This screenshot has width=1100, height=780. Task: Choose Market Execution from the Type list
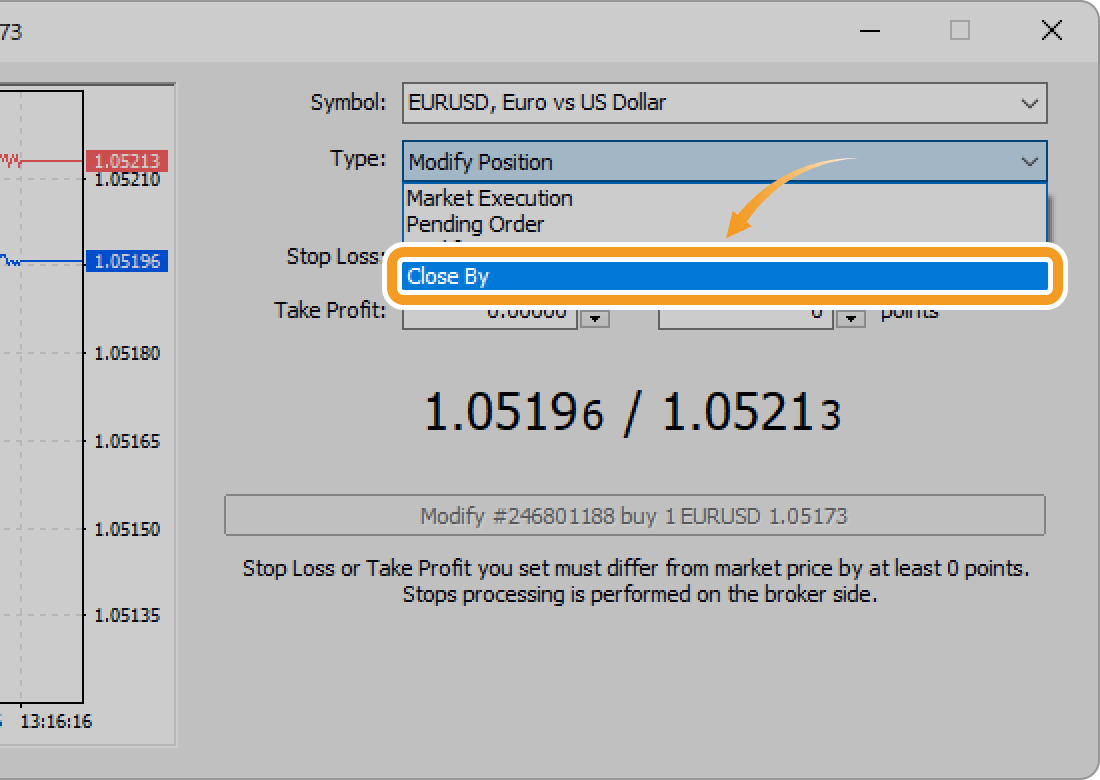pos(489,198)
